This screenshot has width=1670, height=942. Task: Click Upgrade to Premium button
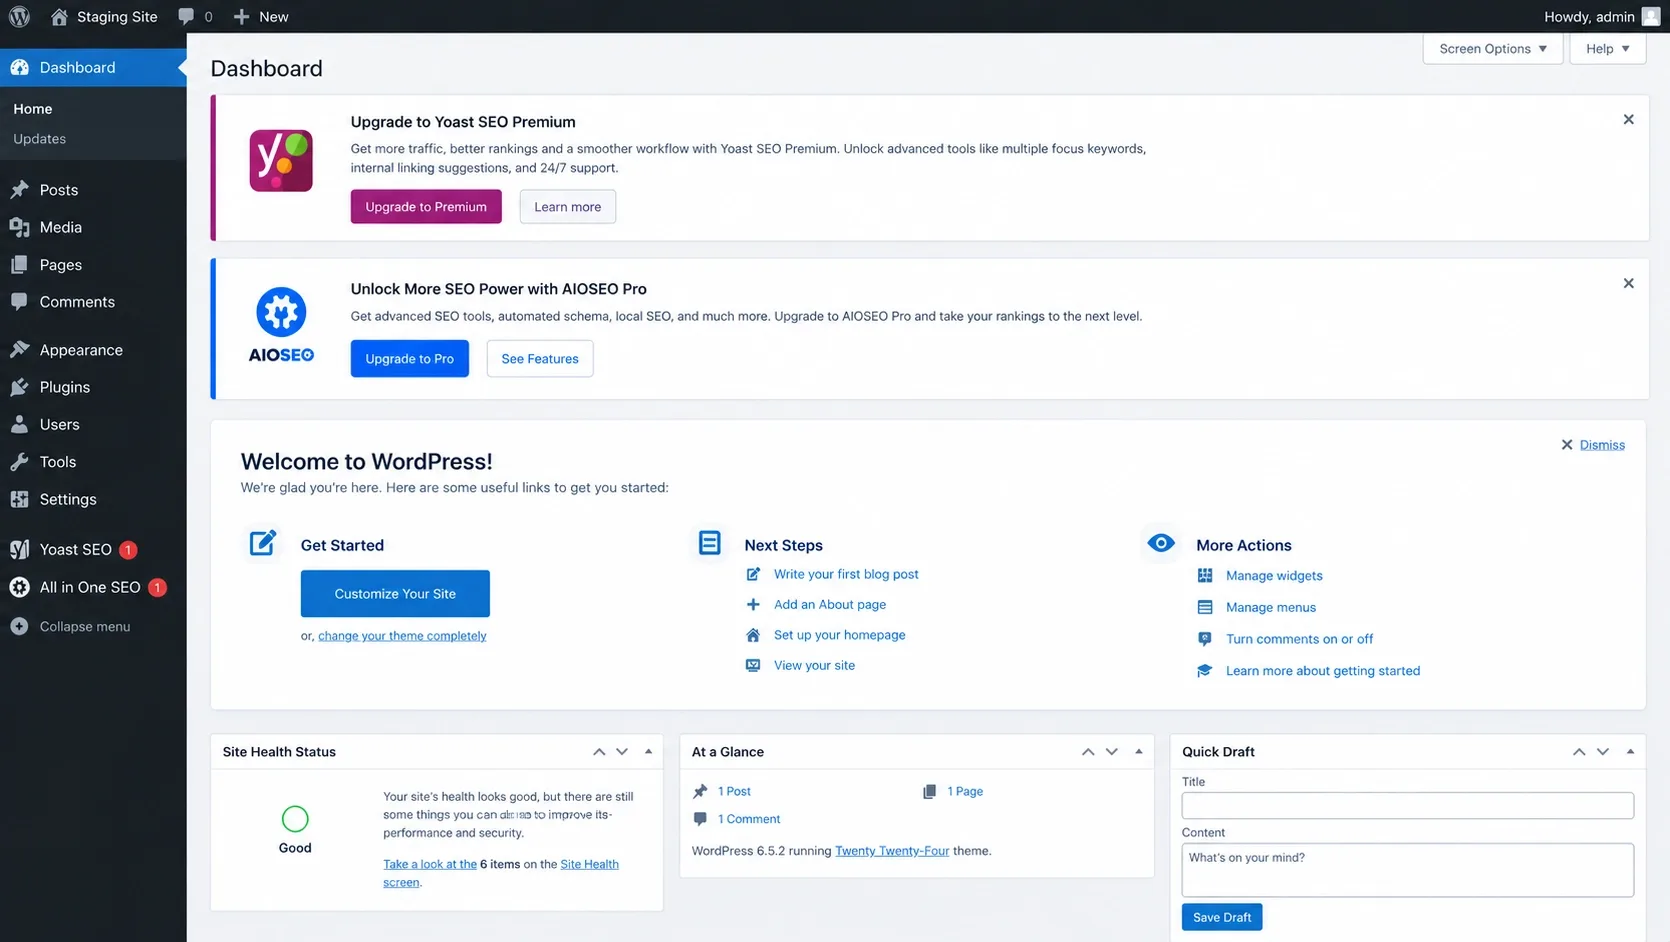426,207
